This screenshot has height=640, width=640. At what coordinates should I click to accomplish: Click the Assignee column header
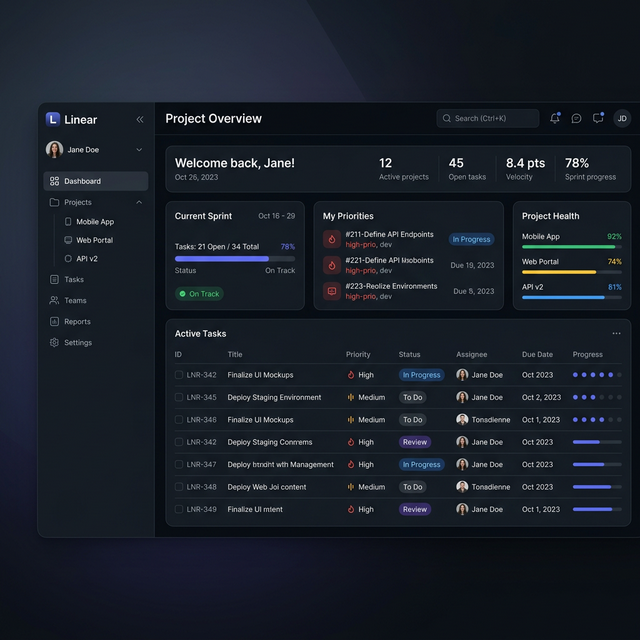tap(471, 354)
